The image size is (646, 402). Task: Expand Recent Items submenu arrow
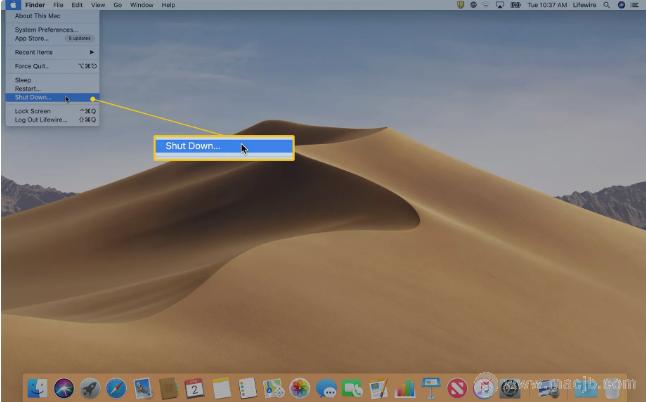point(91,52)
